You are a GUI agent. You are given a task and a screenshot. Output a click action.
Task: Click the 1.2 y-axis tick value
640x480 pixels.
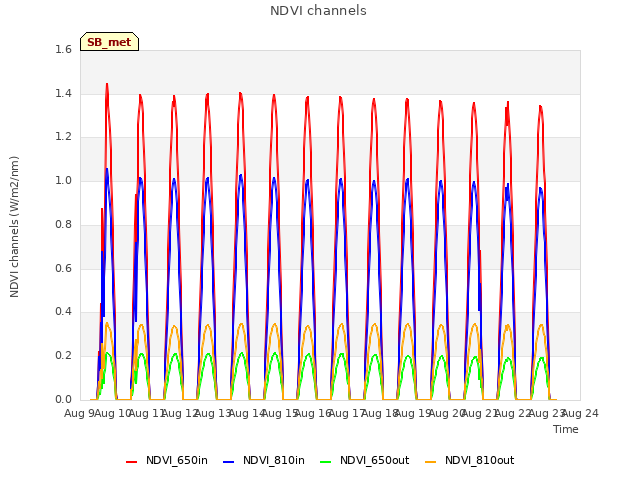pos(63,137)
